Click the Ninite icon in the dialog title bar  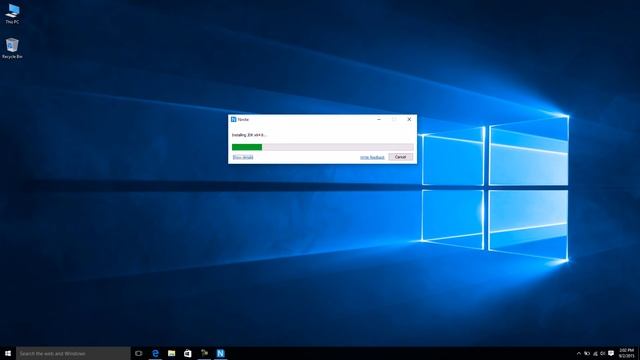point(233,119)
